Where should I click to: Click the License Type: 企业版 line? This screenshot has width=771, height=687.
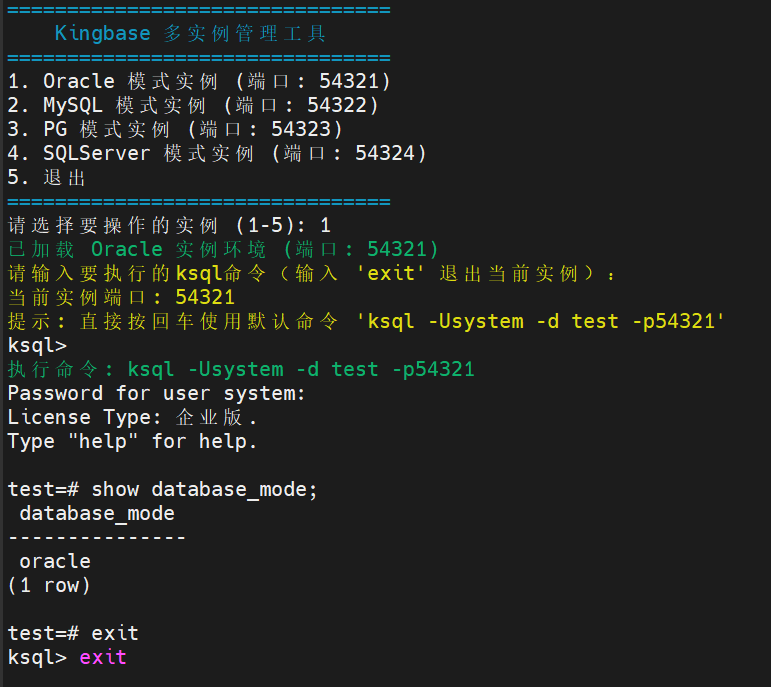132,417
